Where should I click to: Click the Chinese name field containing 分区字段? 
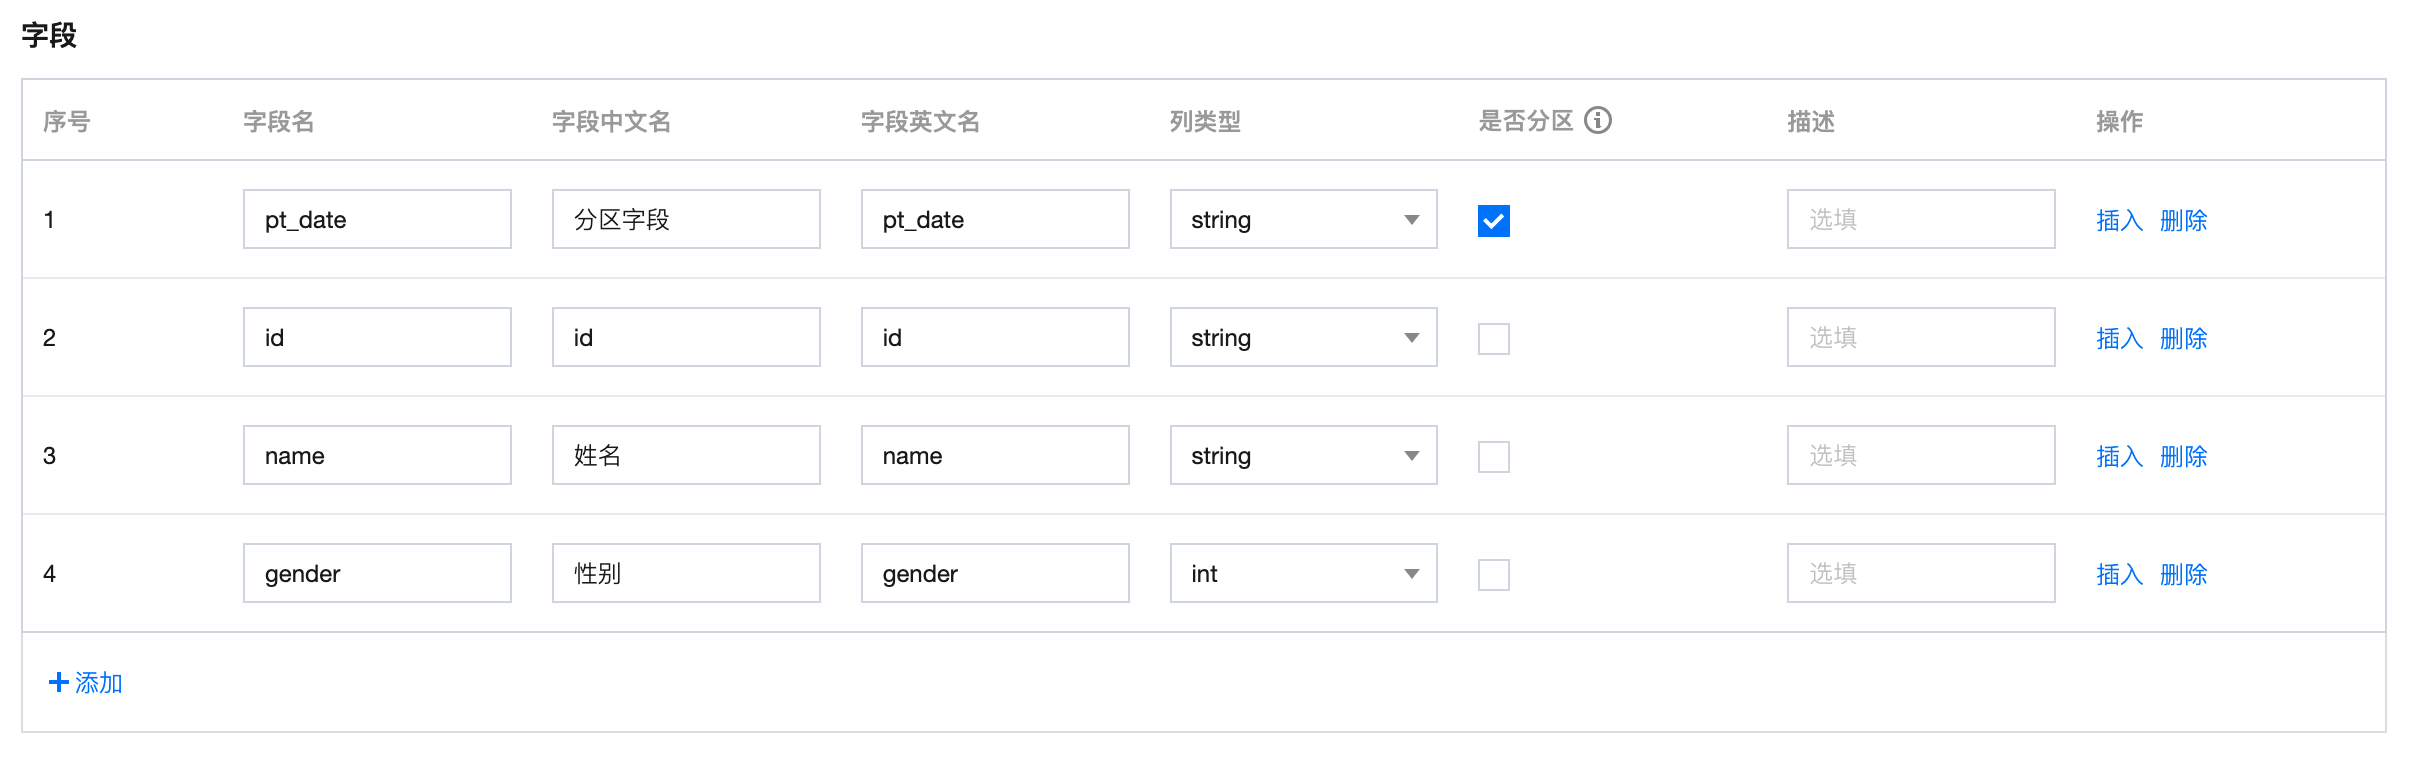pyautogui.click(x=686, y=220)
